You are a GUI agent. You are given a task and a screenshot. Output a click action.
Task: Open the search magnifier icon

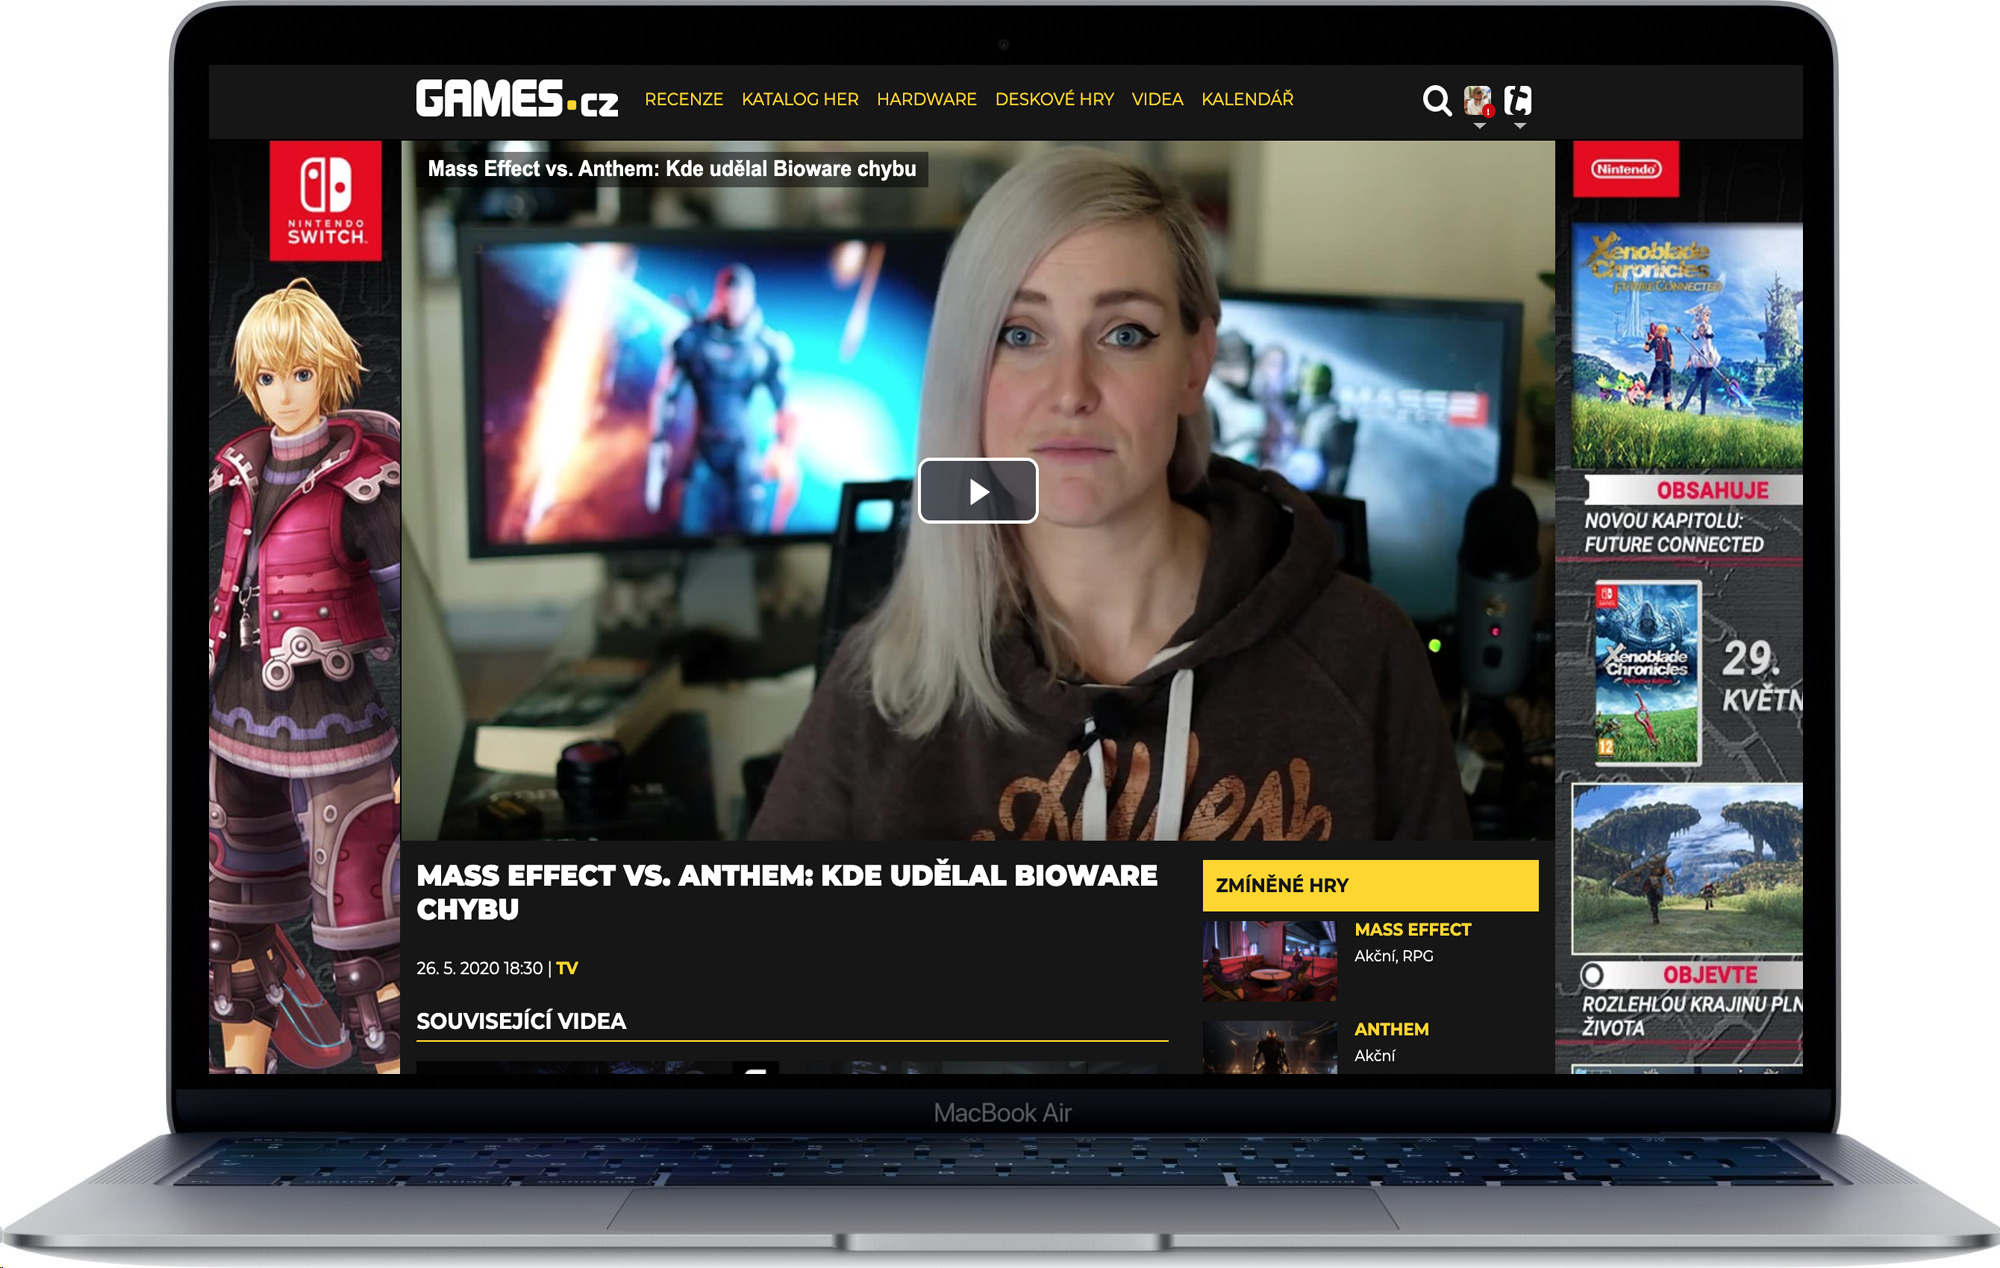click(x=1437, y=100)
